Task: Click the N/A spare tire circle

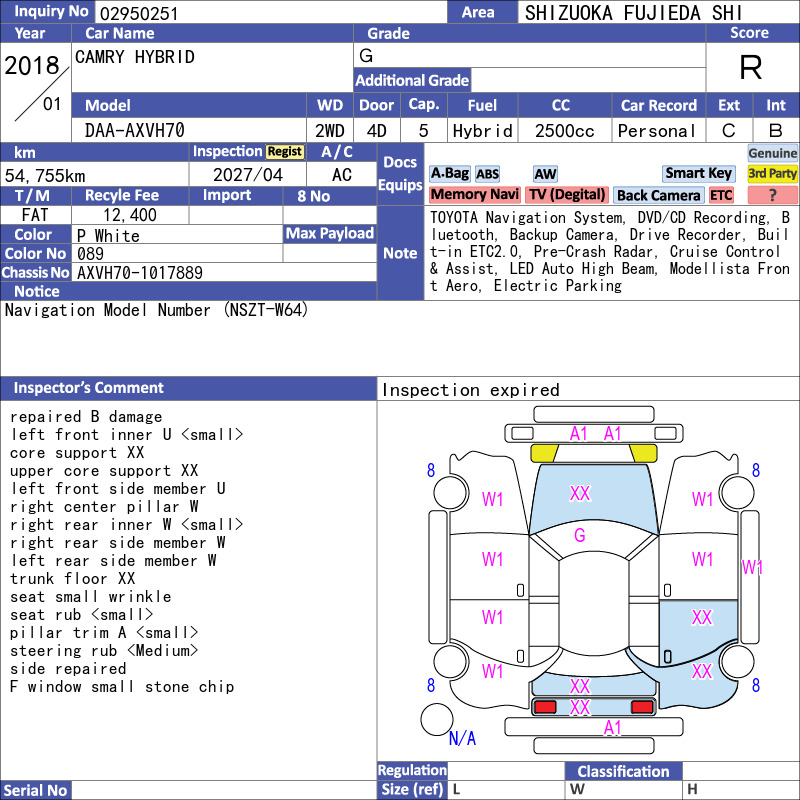Action: point(437,719)
